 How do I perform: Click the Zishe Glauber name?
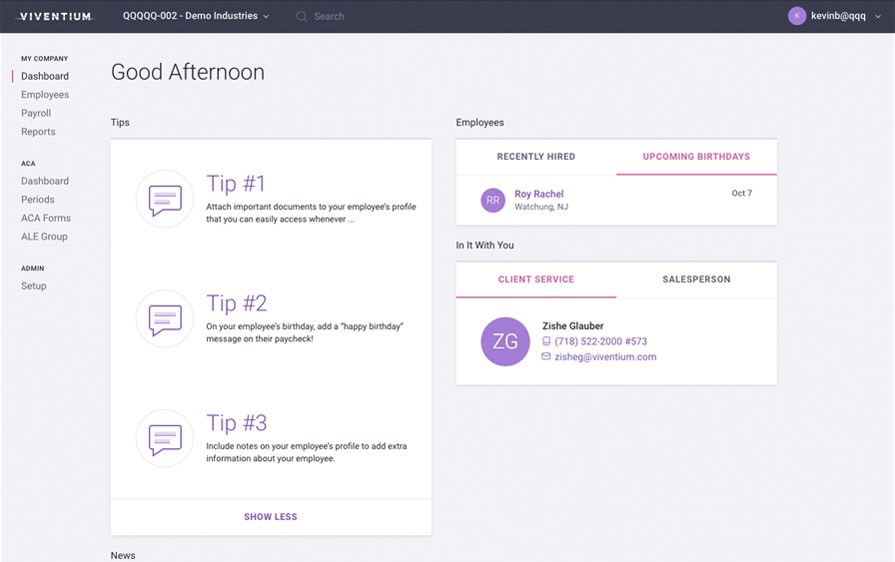tap(573, 326)
